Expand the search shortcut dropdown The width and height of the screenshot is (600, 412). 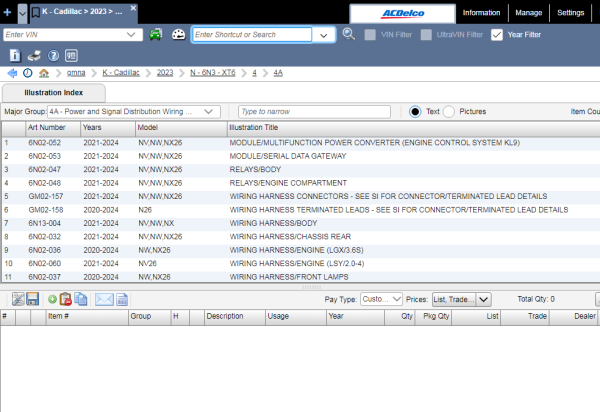click(324, 35)
